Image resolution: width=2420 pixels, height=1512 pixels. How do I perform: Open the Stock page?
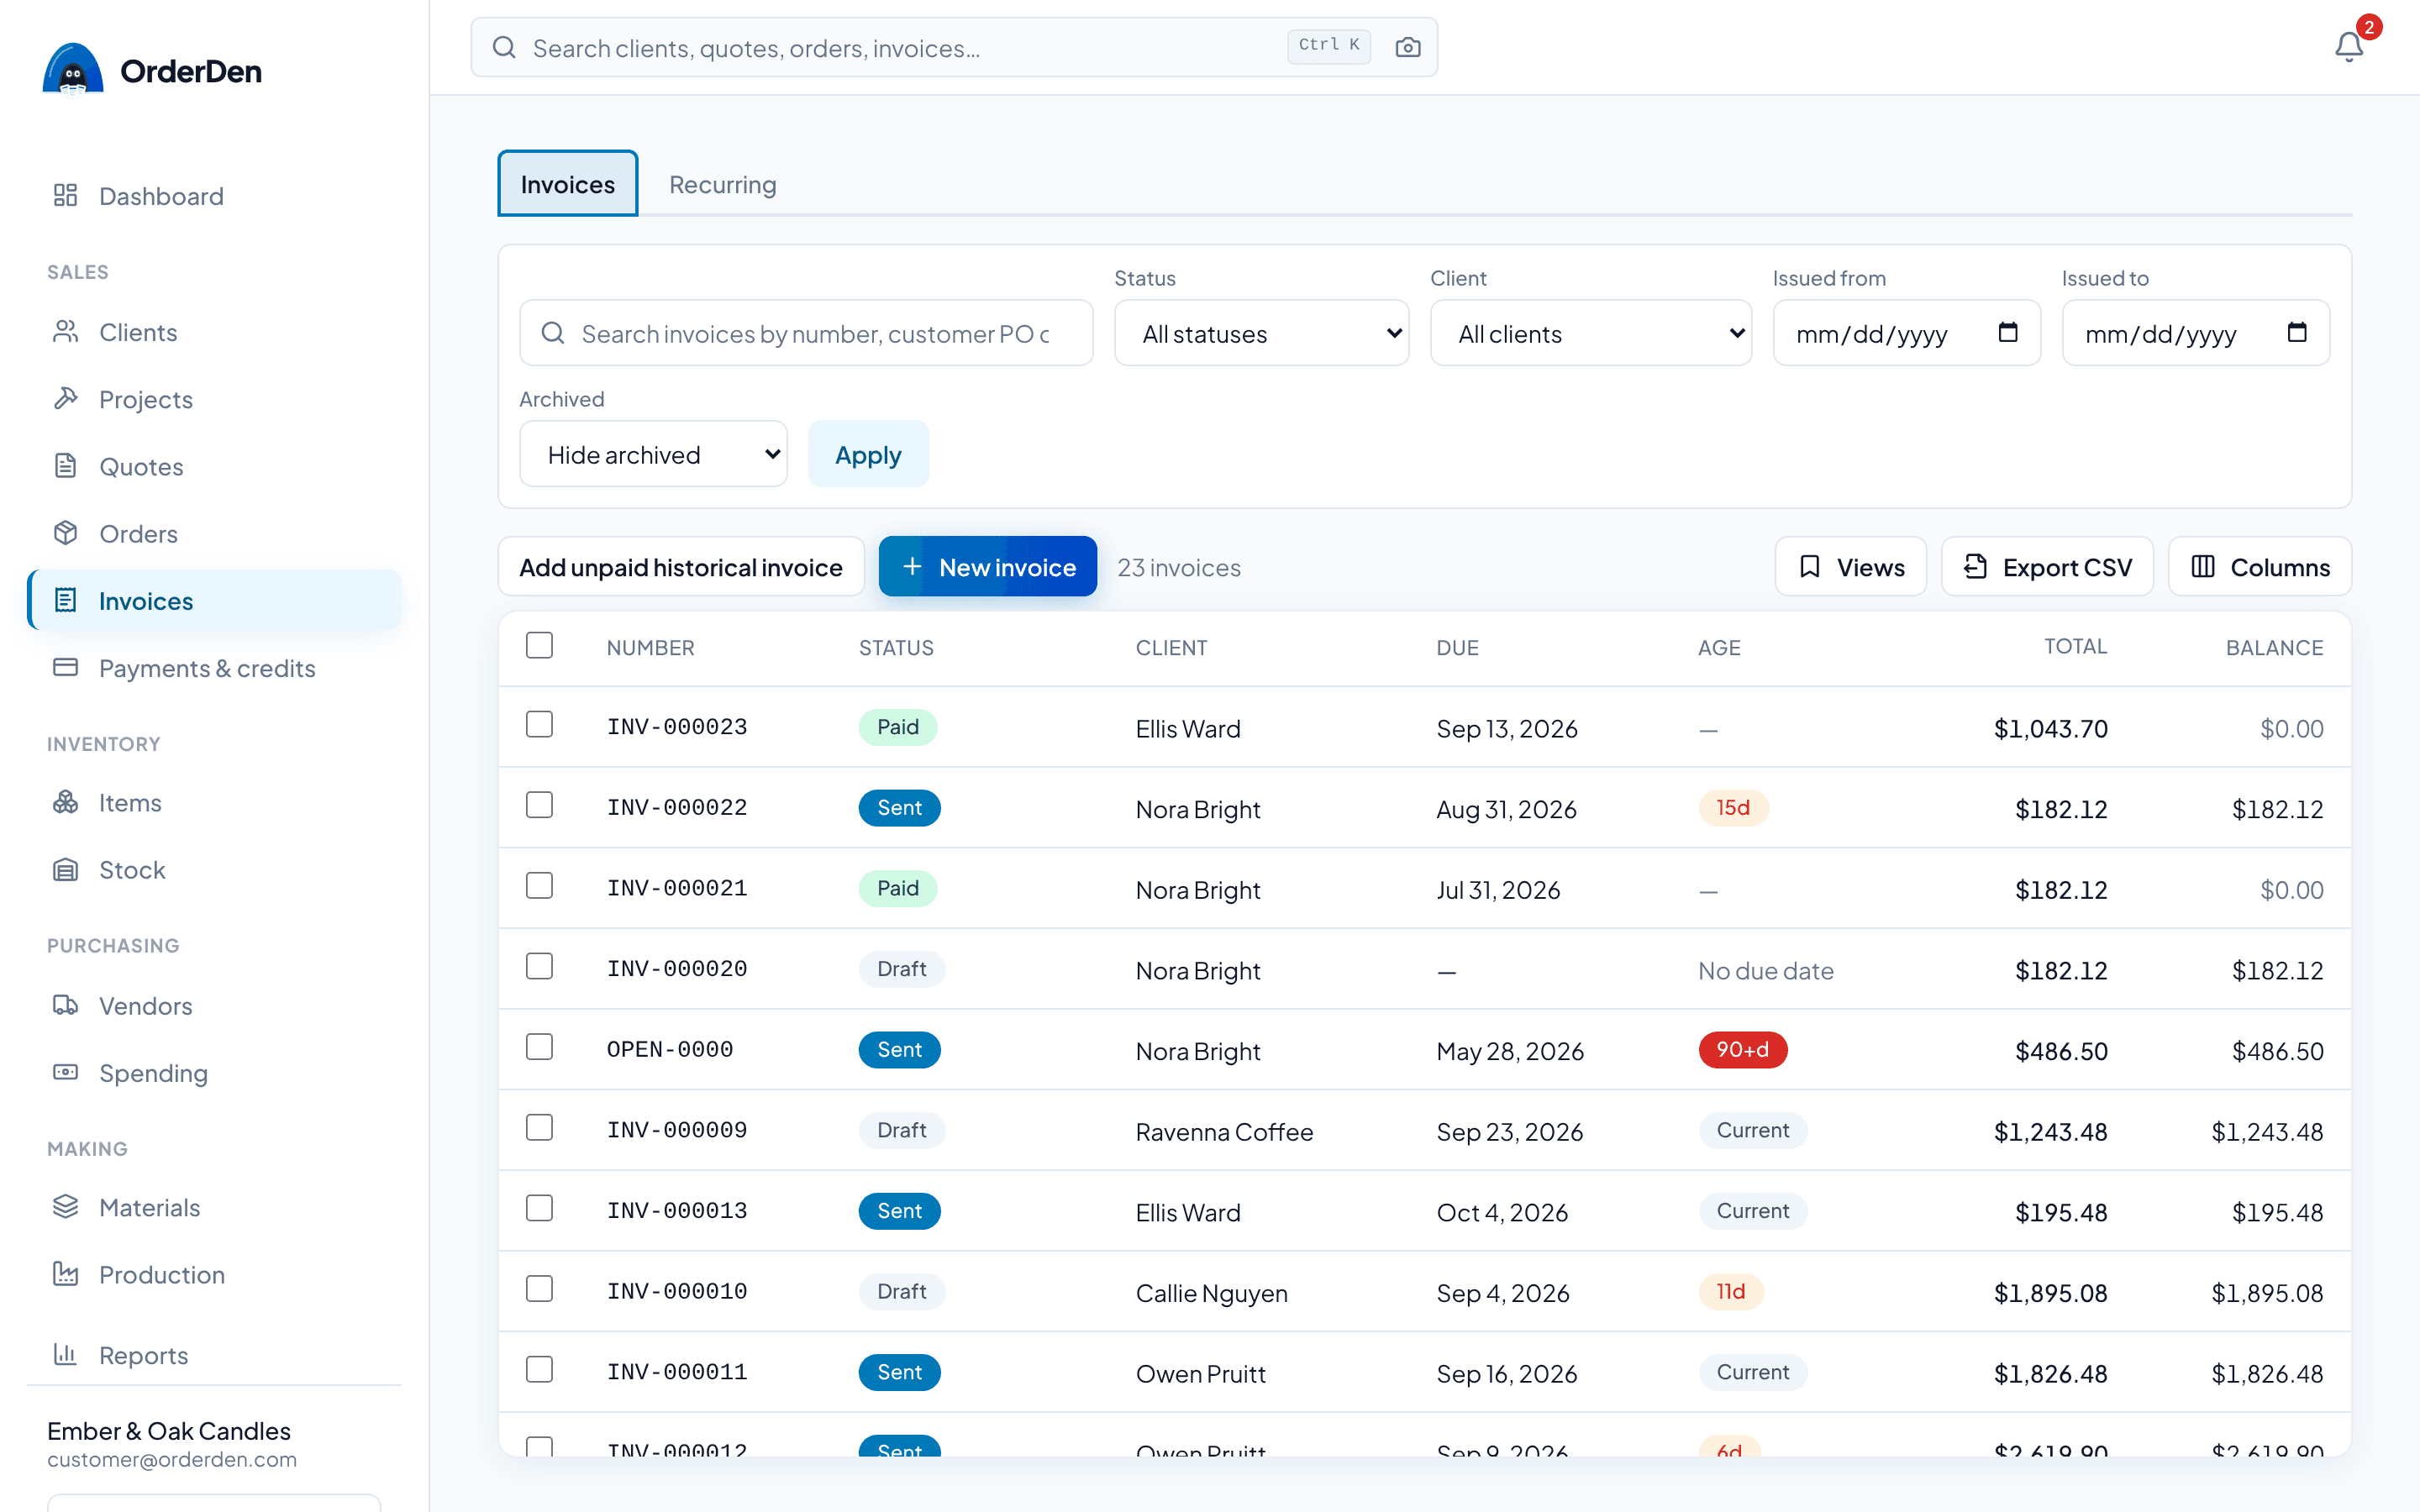214,869
